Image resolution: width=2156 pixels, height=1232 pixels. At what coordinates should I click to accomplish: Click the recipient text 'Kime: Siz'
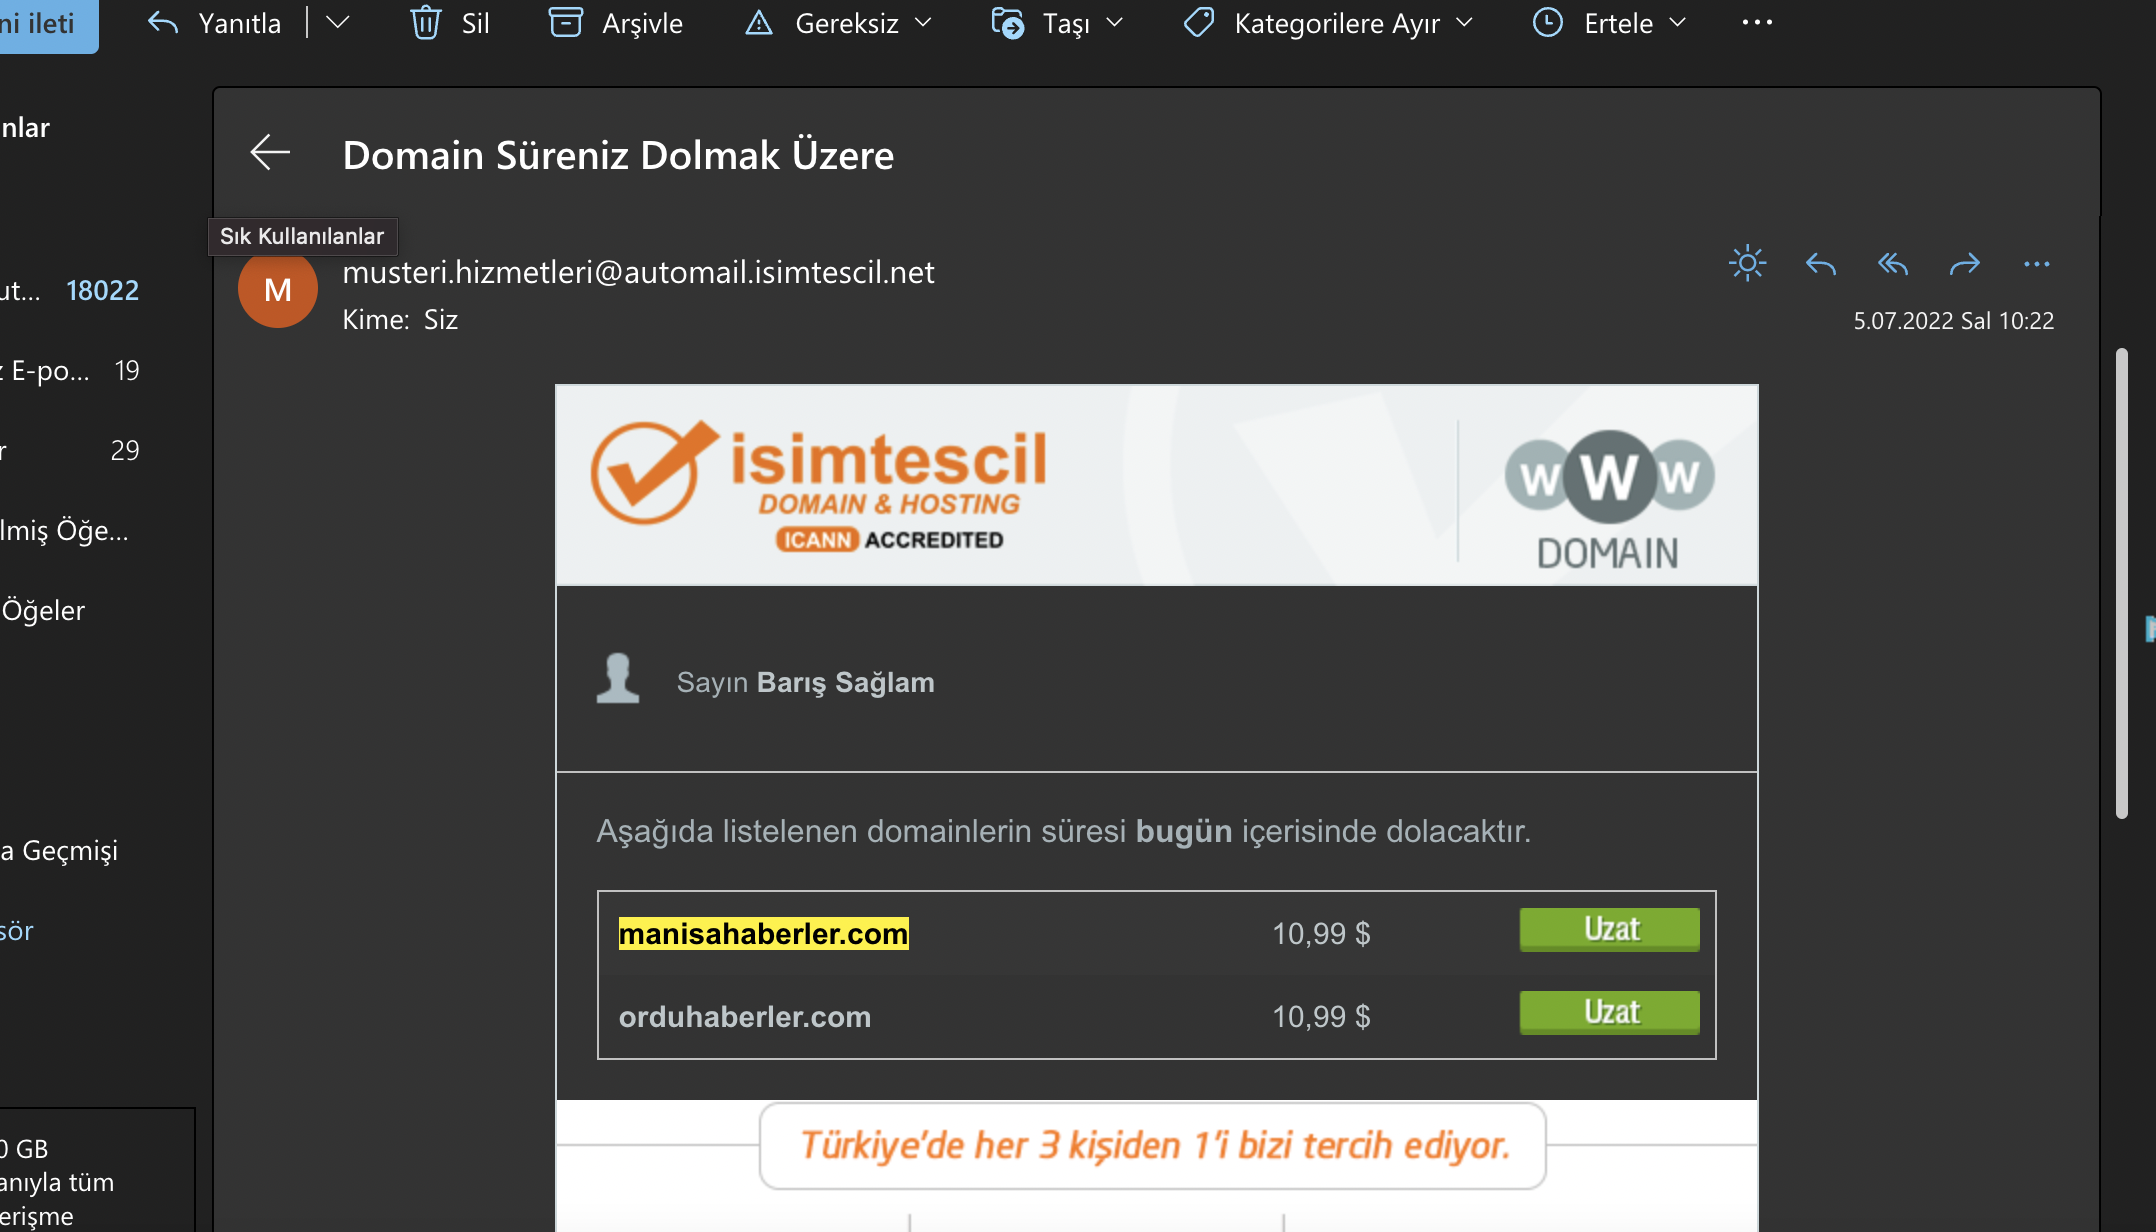click(x=400, y=319)
